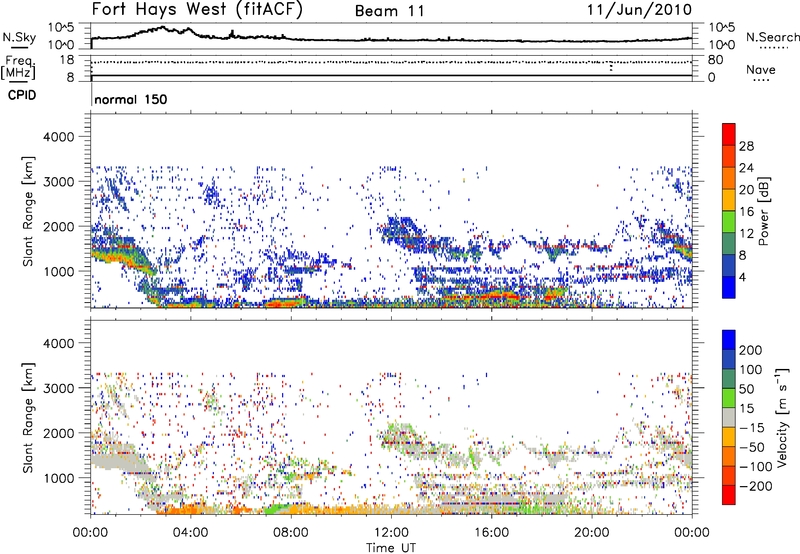This screenshot has height=554, width=800.
Task: Click the 16 label on power colorbar
Action: pos(746,212)
